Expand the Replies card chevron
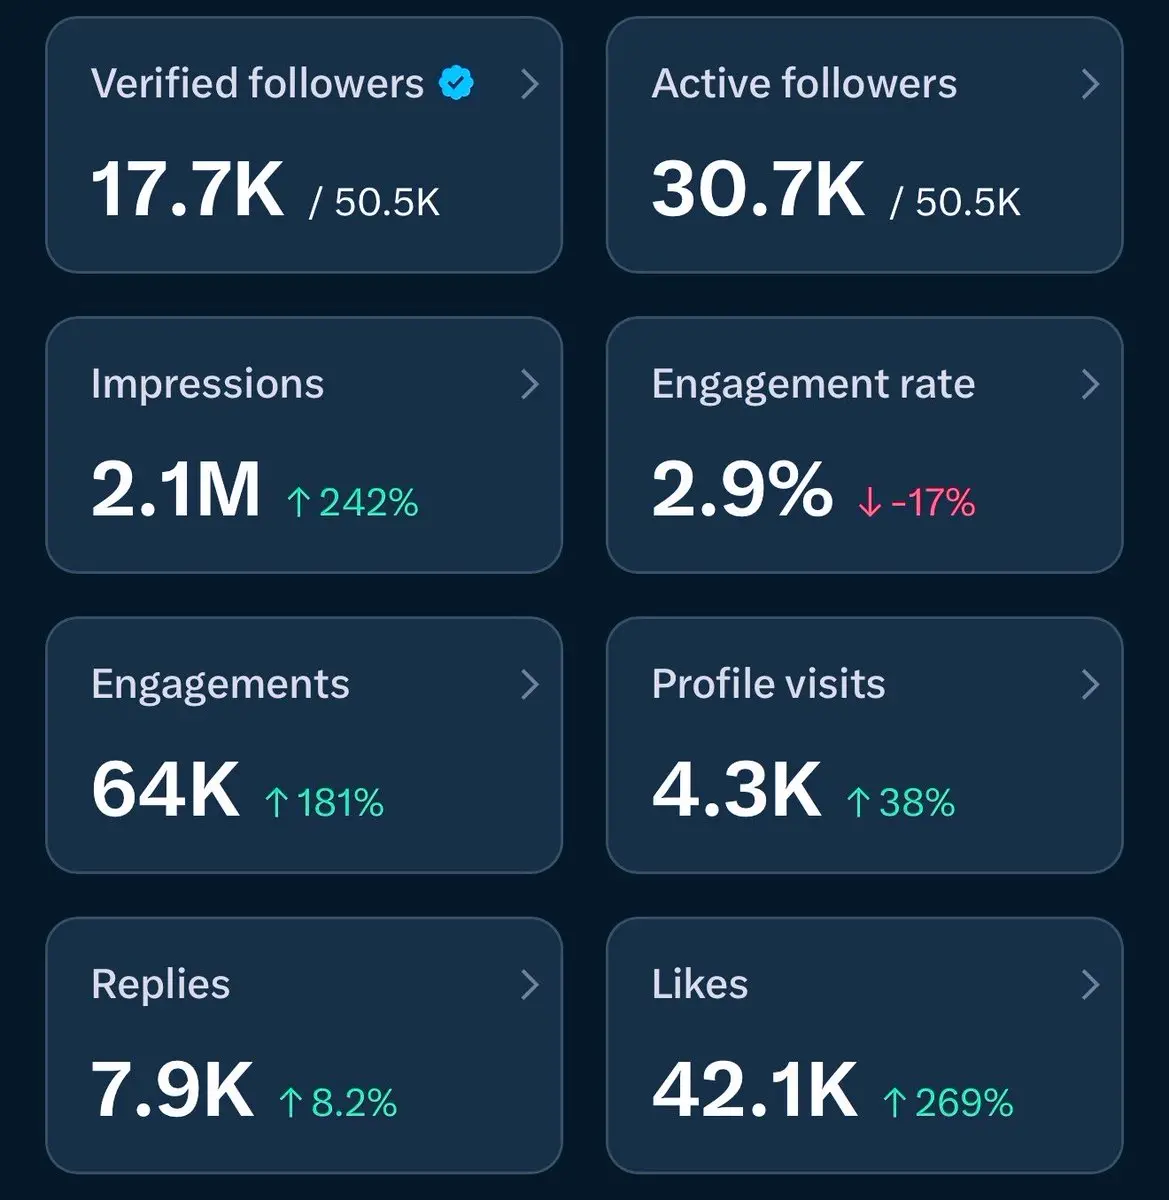1169x1200 pixels. point(530,984)
